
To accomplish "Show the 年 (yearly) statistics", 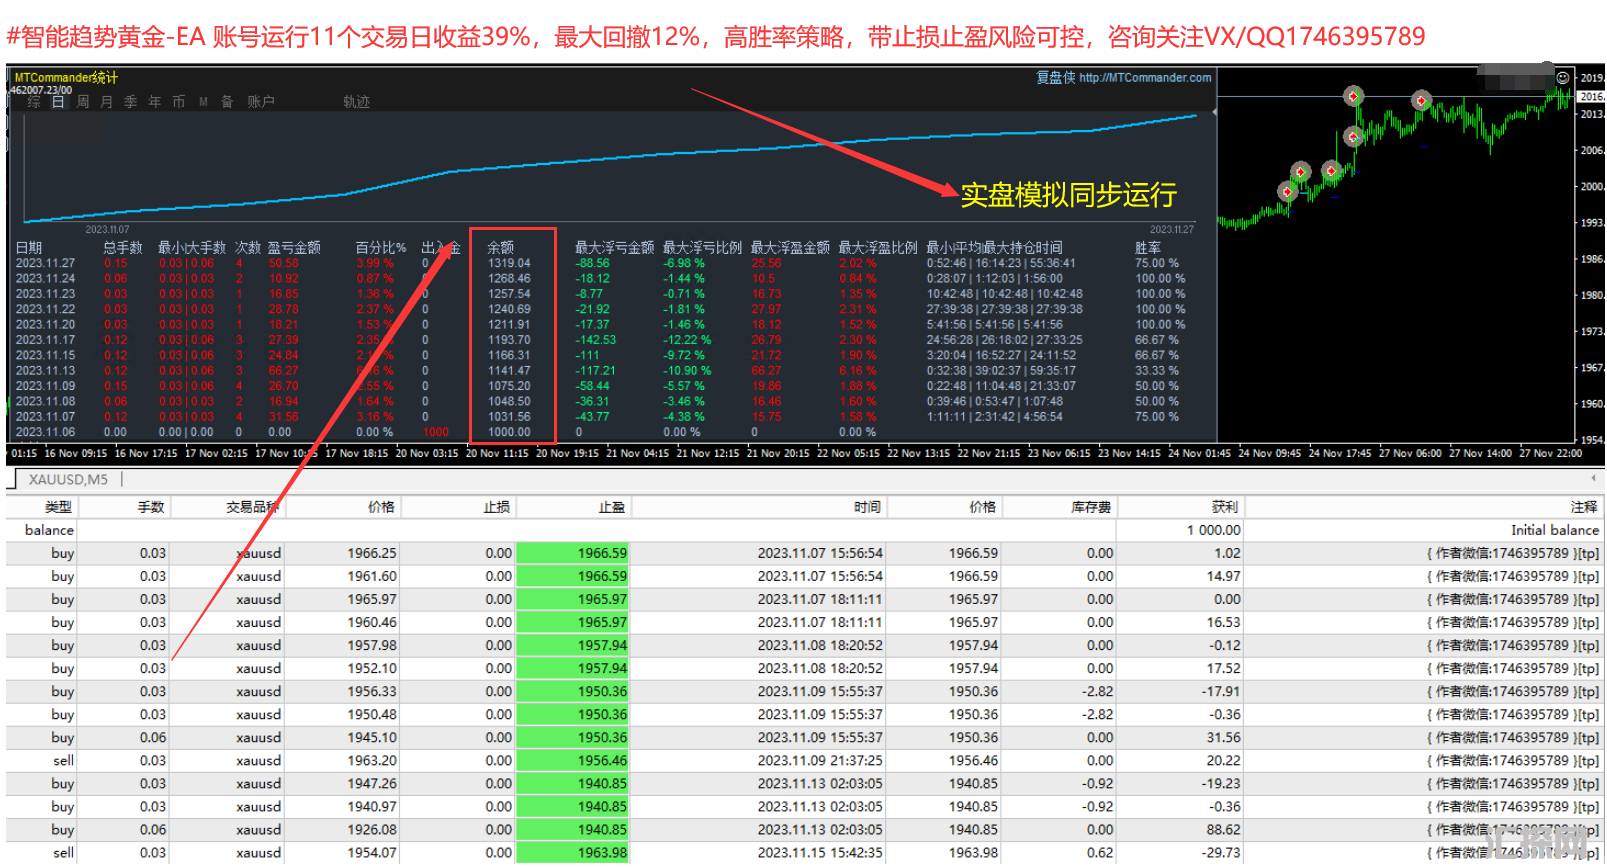I will point(155,102).
